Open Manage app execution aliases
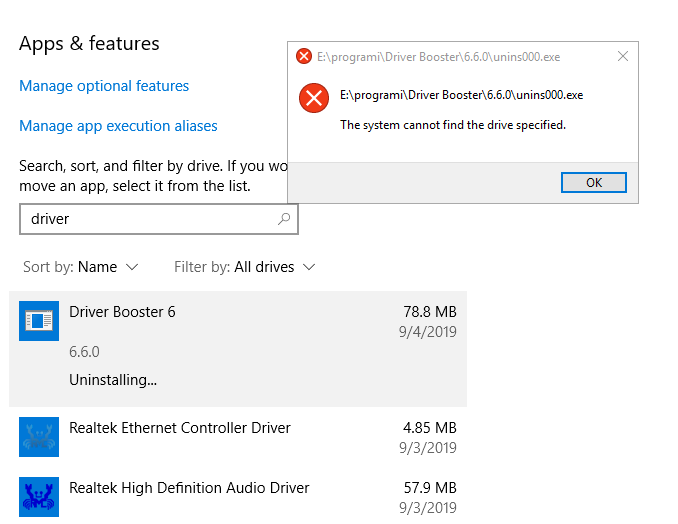678x524 pixels. pyautogui.click(x=118, y=126)
